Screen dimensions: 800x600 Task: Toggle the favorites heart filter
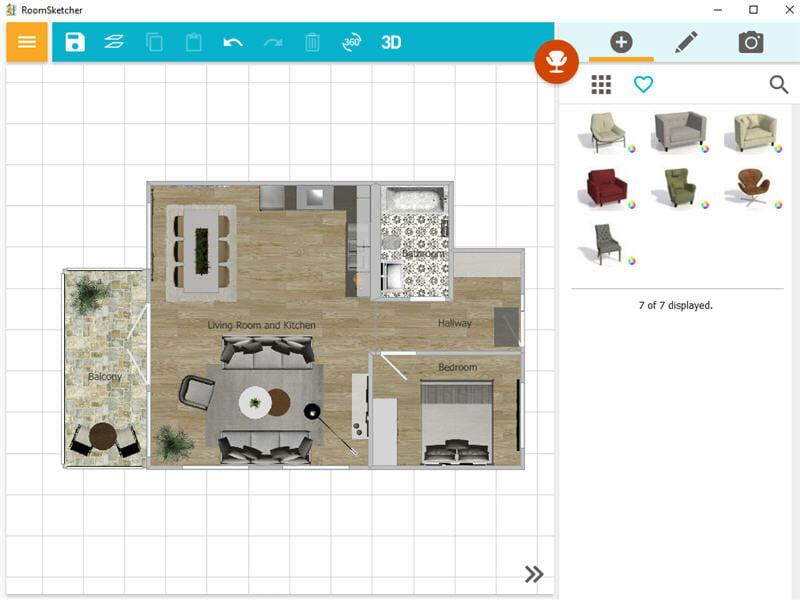643,85
